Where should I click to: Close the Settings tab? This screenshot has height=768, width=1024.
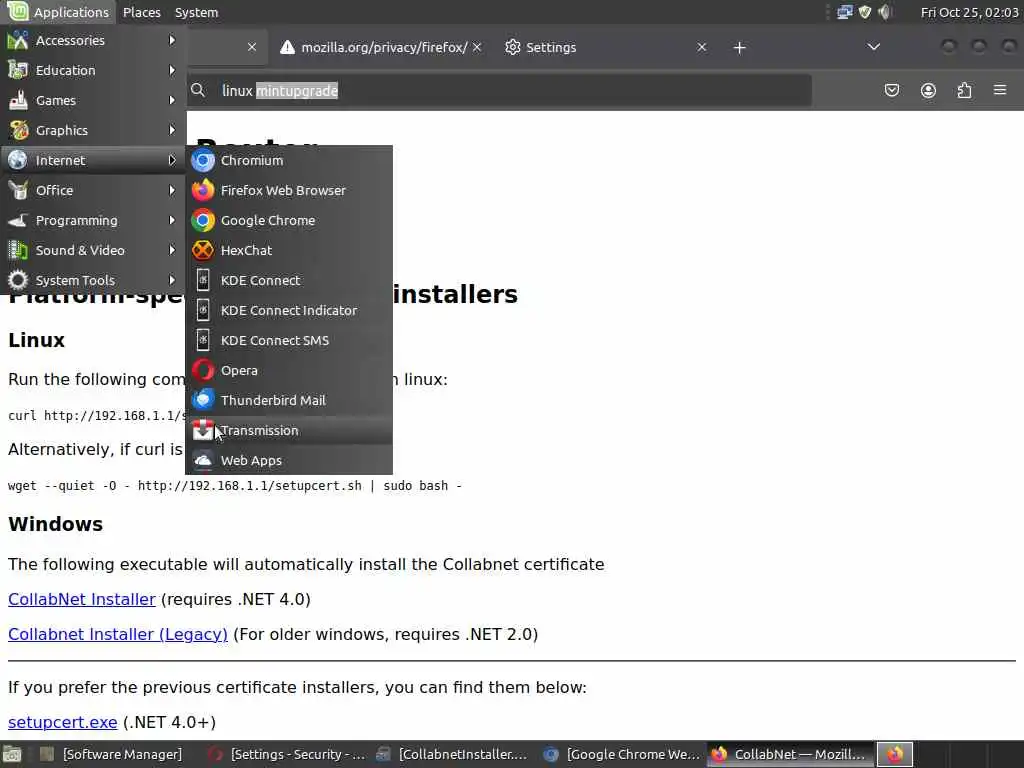(x=701, y=47)
